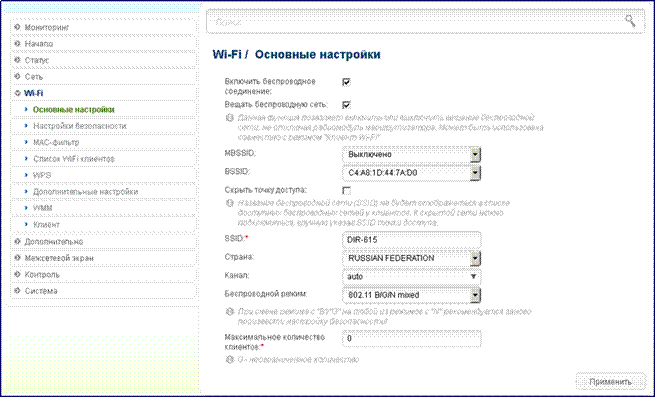
Task: Click the gear icon beside Система
Action: point(17,291)
